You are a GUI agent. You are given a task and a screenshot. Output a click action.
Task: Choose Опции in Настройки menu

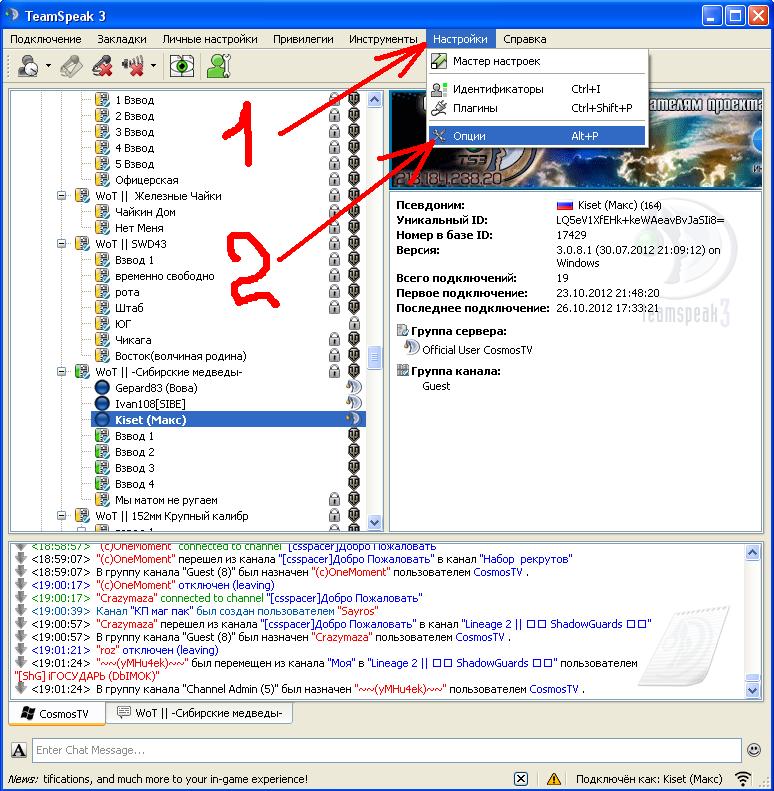tap(537, 136)
